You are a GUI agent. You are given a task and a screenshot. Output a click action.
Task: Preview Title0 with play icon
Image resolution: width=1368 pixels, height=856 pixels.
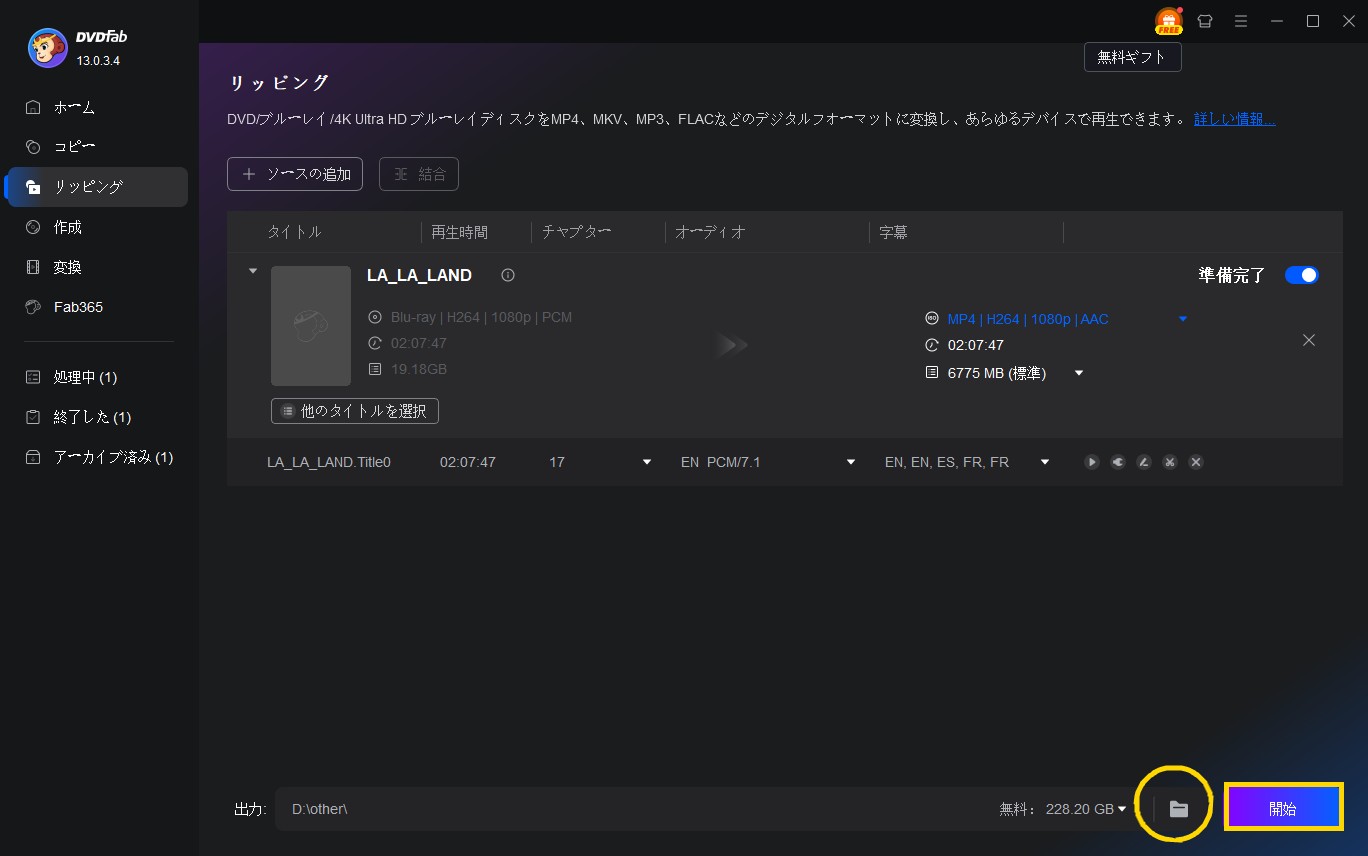coord(1092,462)
